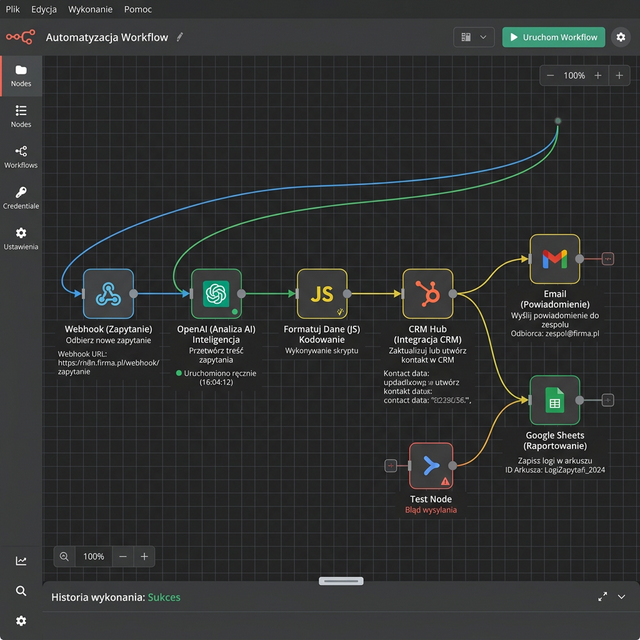Click Automatyzacja Workflow title
640x640 pixels.
point(107,37)
